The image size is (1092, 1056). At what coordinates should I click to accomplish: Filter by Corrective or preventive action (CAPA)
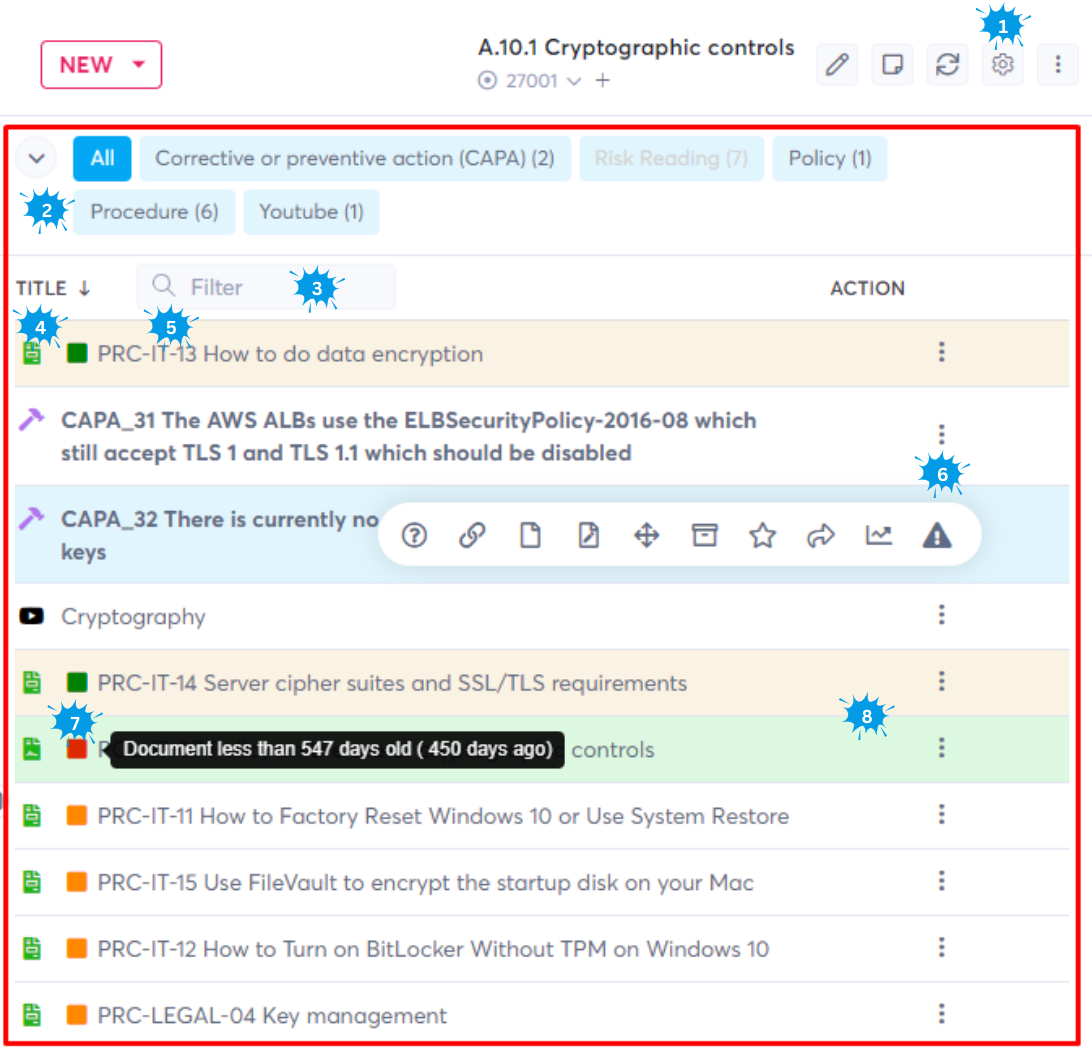[x=354, y=159]
